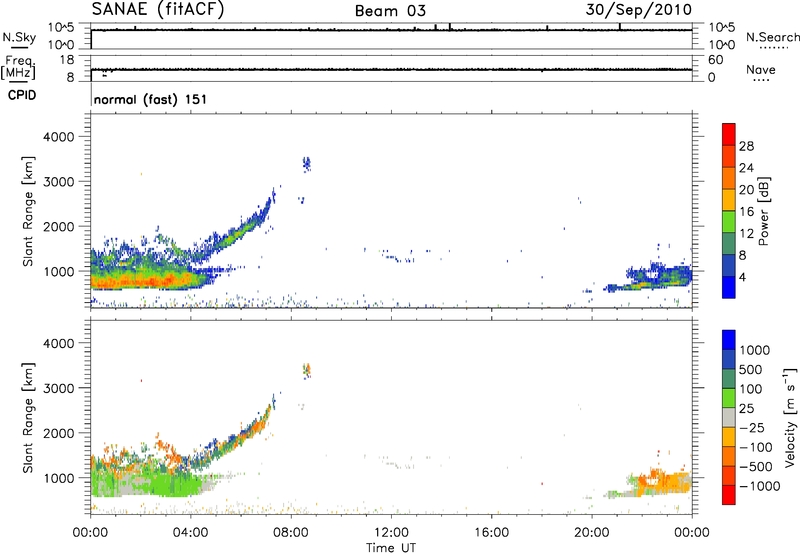The width and height of the screenshot is (800, 554).
Task: Click the Power [dB] colorbar title
Action: pyautogui.click(x=763, y=211)
